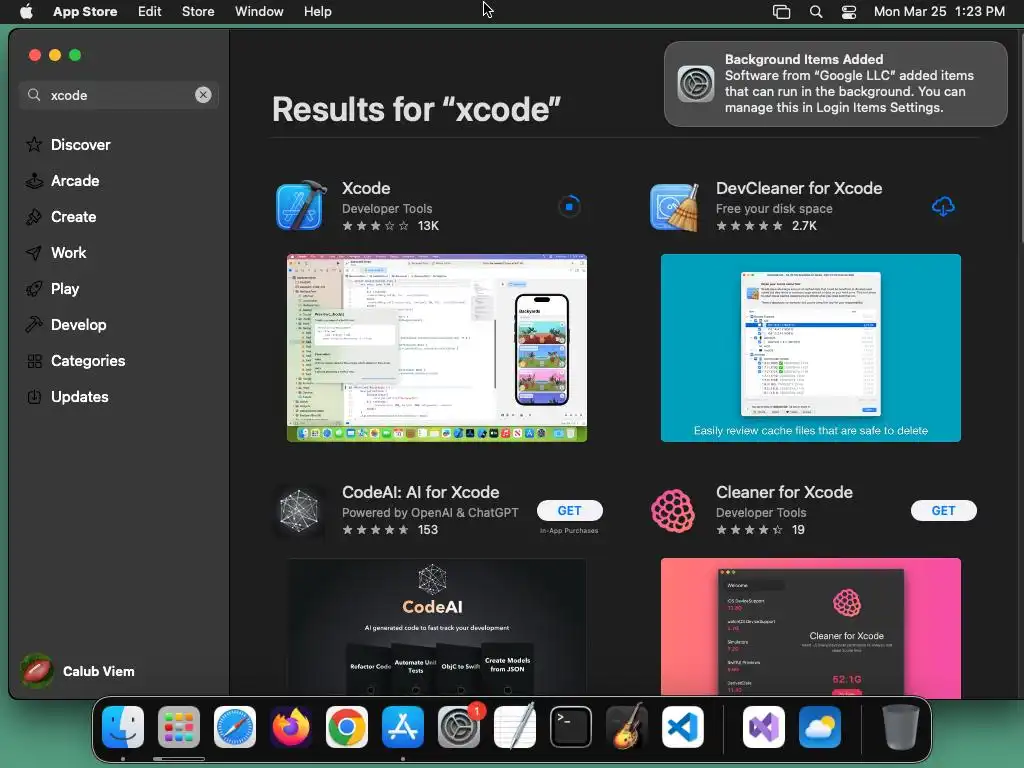Redownload DevCleaner for Xcode via cloud icon
The image size is (1024, 768).
(x=943, y=206)
